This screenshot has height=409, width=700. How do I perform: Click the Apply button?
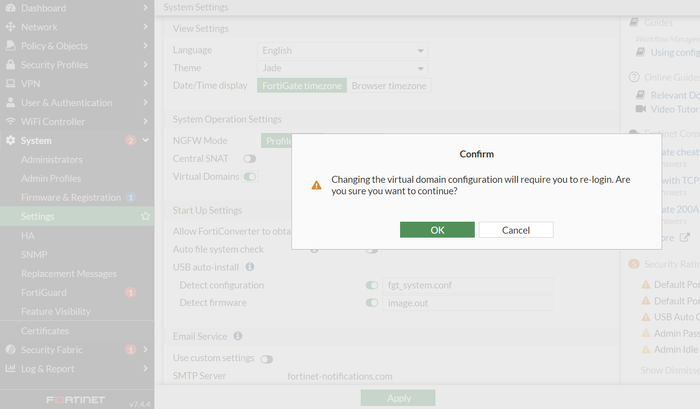tap(398, 398)
